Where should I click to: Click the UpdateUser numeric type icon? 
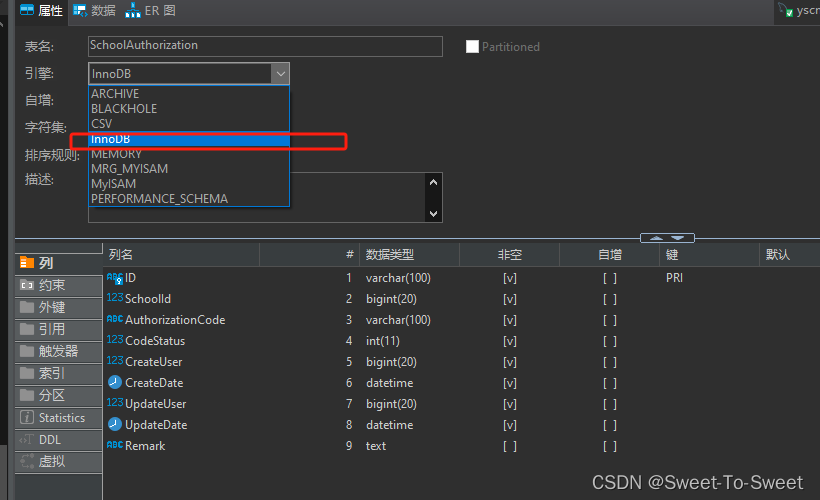click(x=115, y=403)
